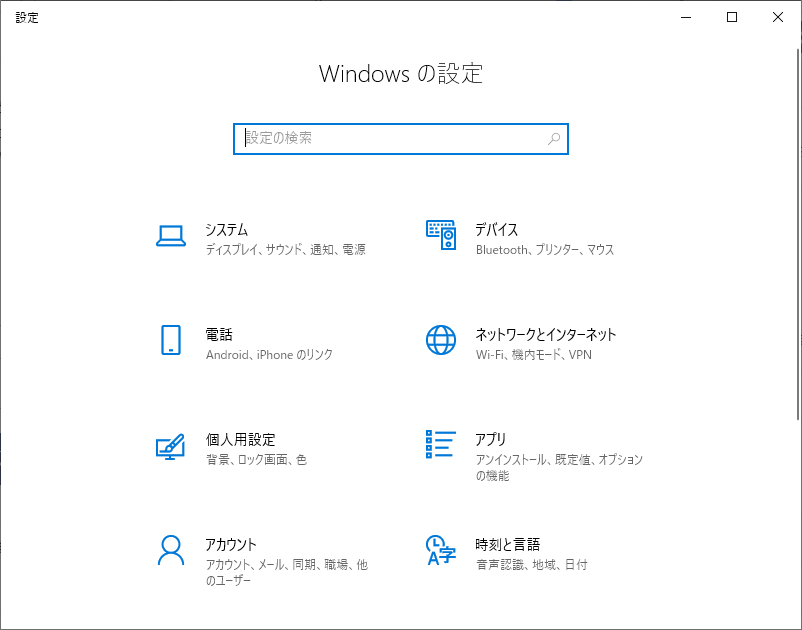This screenshot has width=802, height=630.
Task: Click the ネットワークとインターネット globe icon
Action: 441,340
